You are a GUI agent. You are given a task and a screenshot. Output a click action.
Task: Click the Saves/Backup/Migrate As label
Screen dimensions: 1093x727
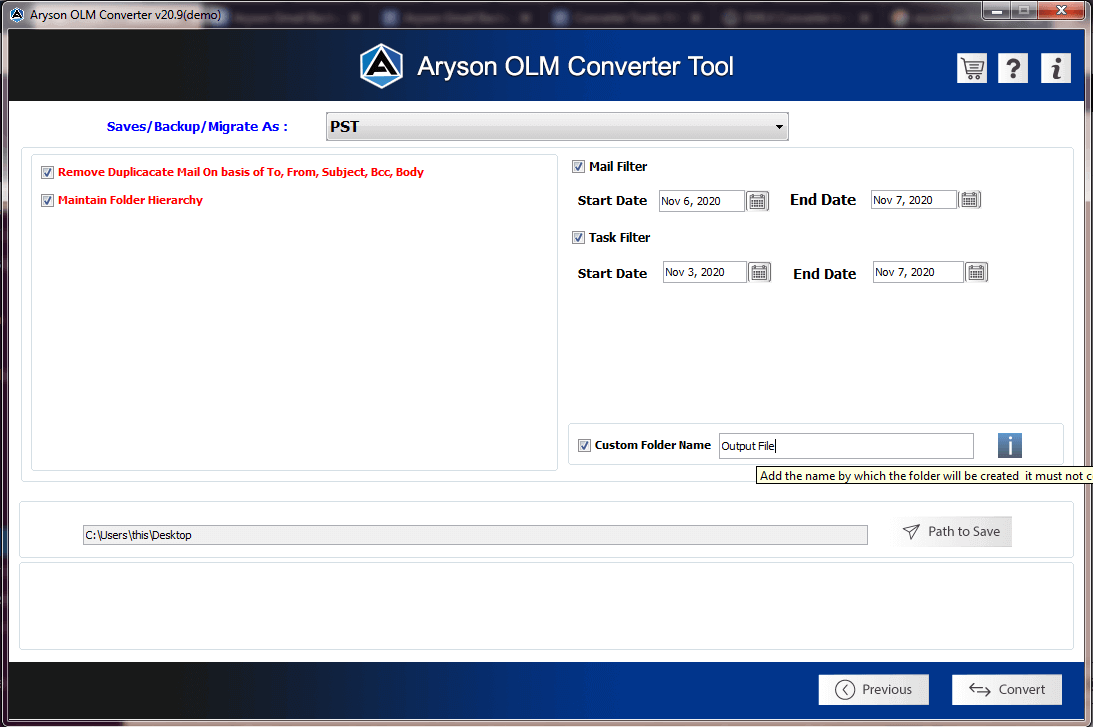click(x=197, y=127)
